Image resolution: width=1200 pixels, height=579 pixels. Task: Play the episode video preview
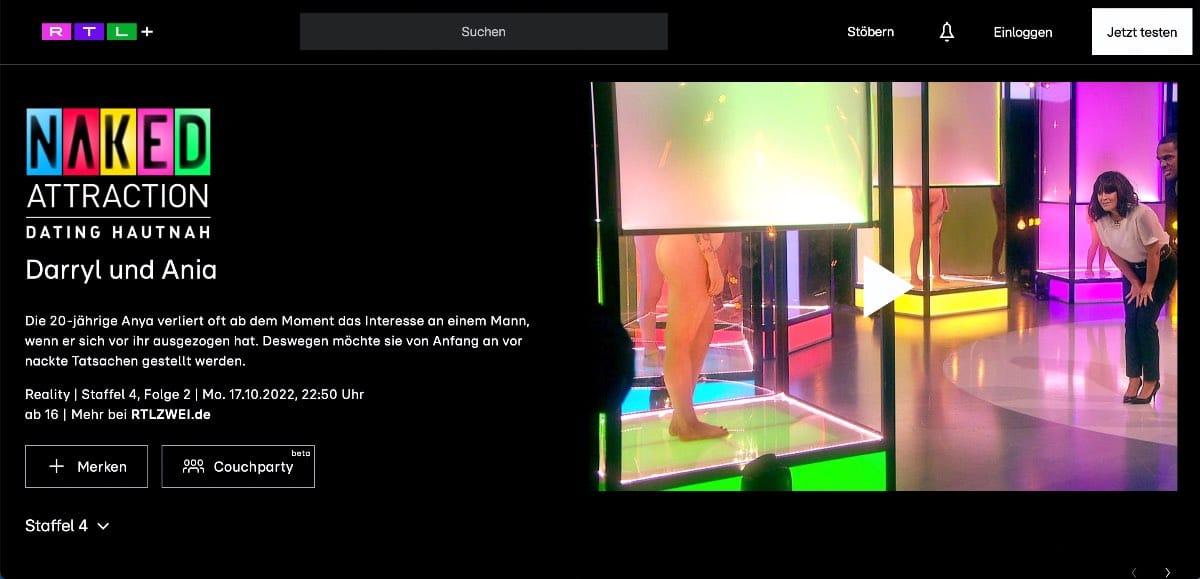tap(887, 286)
